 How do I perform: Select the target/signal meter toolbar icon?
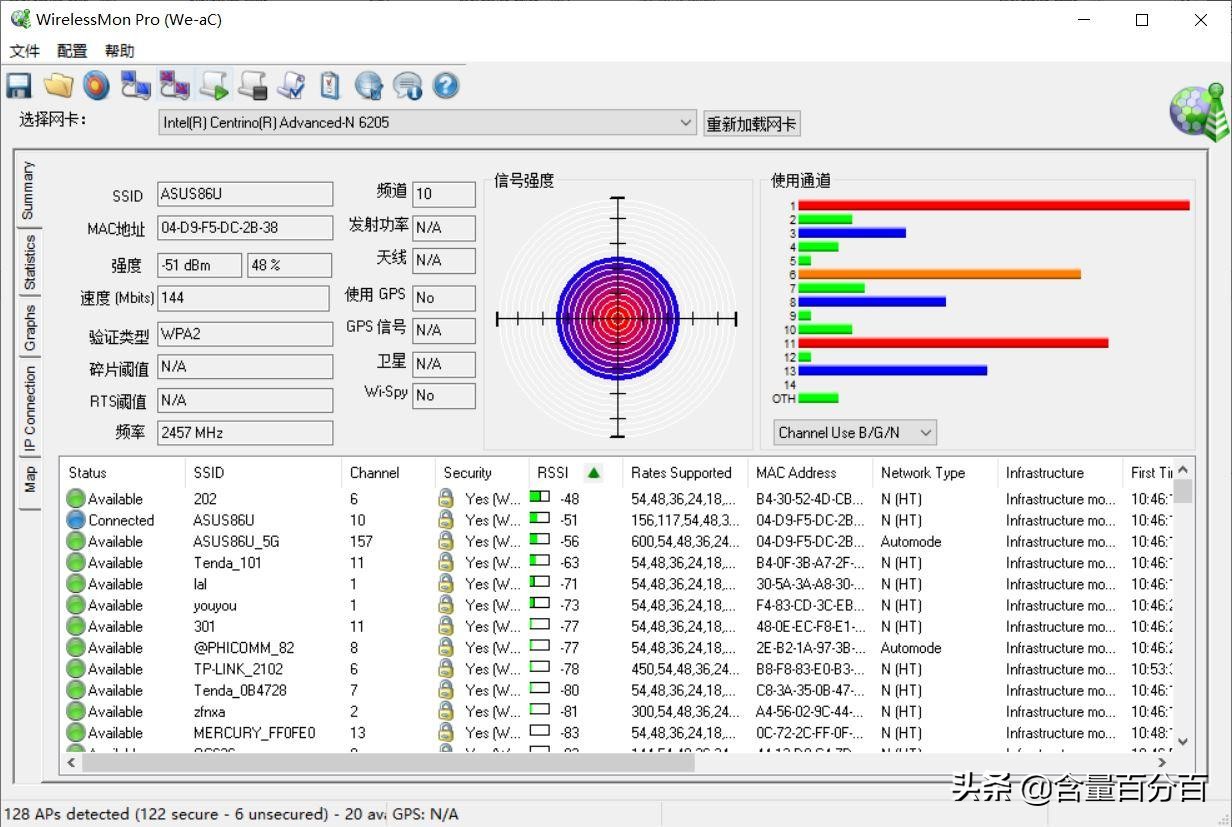[x=96, y=85]
